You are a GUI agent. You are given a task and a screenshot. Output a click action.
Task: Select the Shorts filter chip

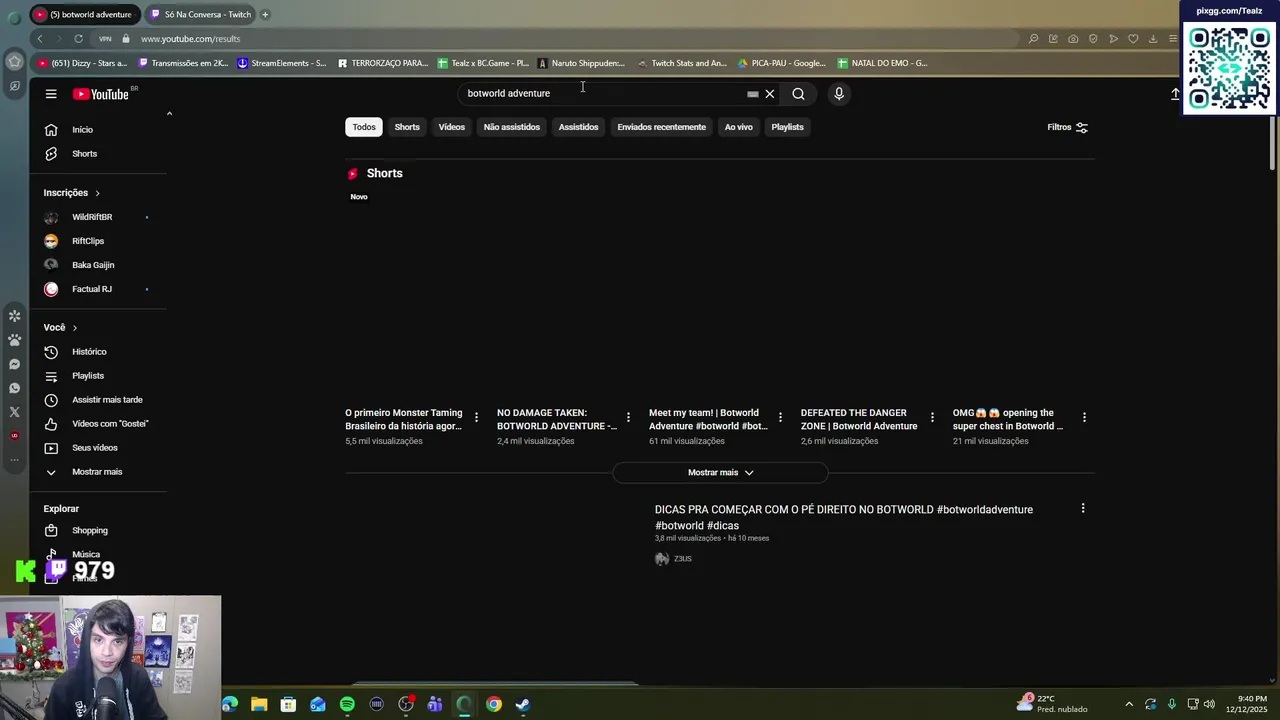tap(407, 127)
